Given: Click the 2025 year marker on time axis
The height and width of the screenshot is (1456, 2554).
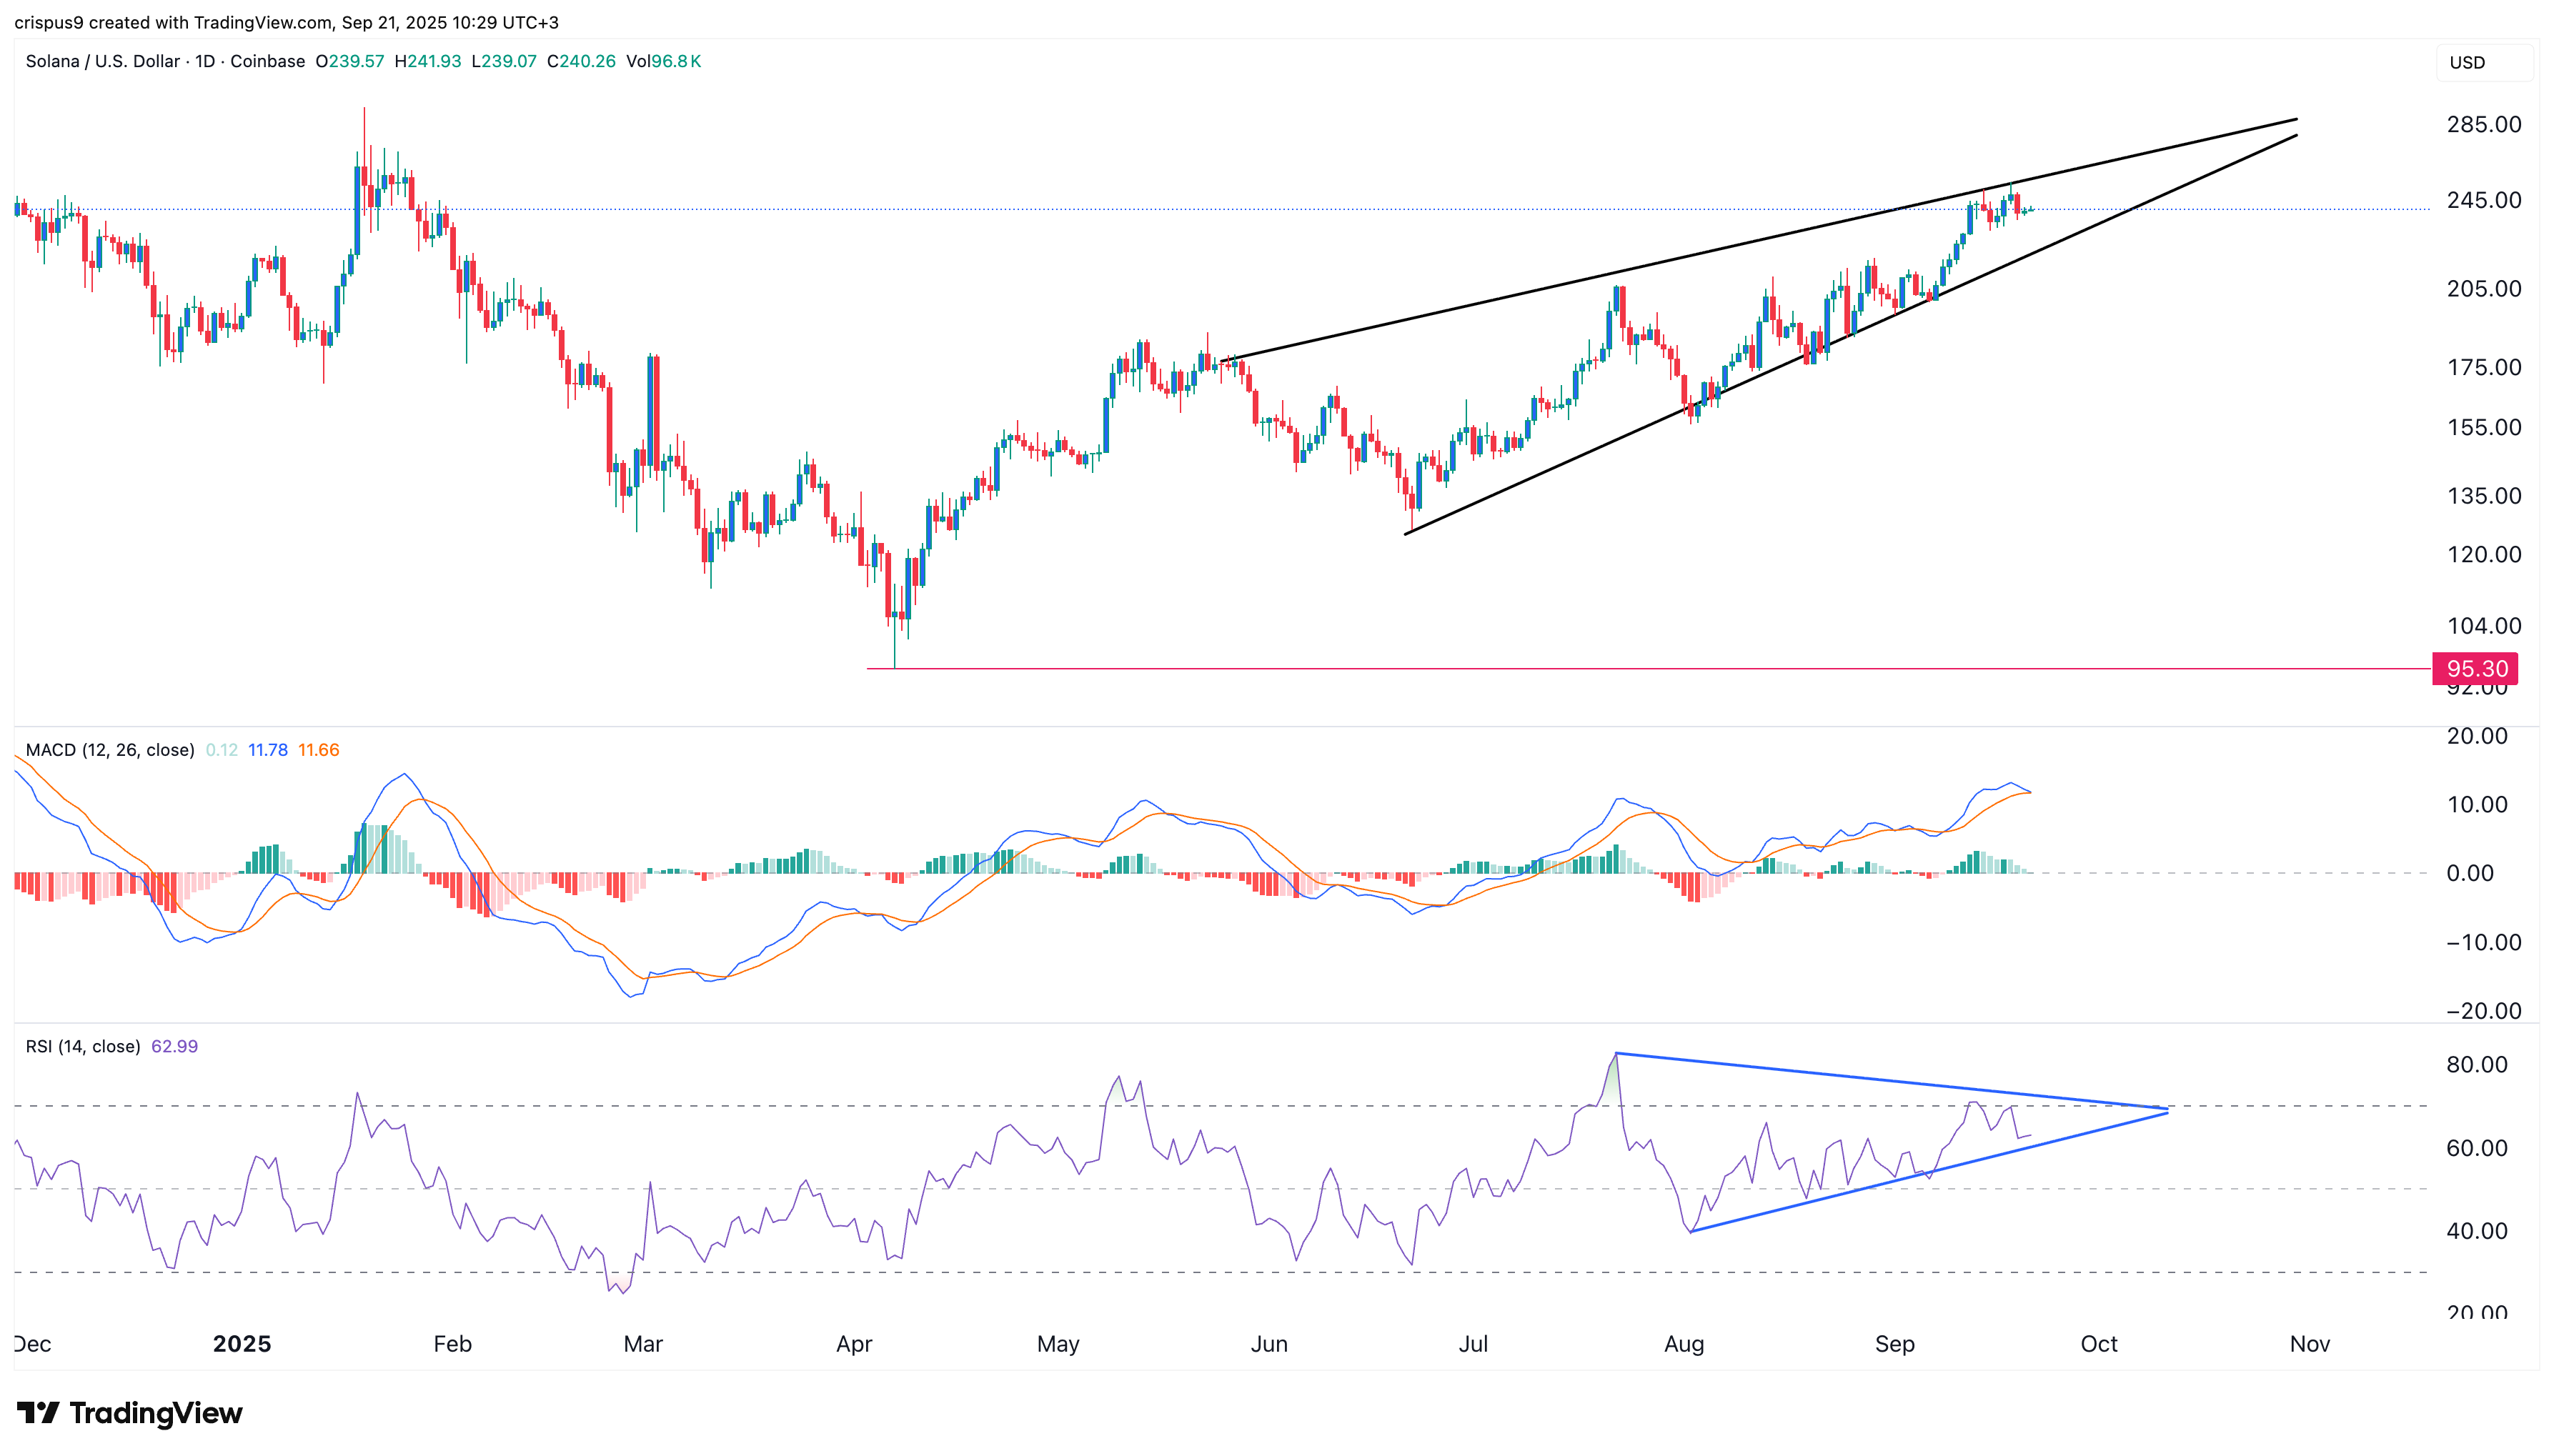Looking at the screenshot, I should [241, 1344].
